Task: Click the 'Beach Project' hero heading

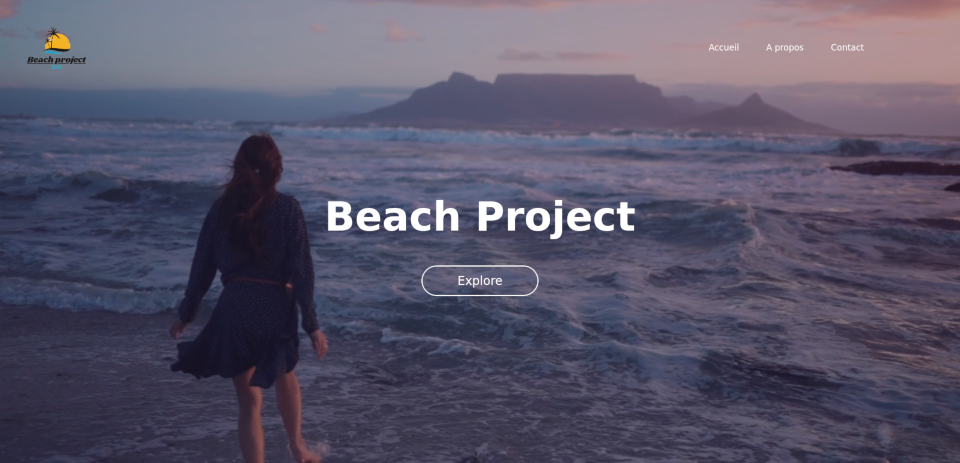Action: point(480,217)
